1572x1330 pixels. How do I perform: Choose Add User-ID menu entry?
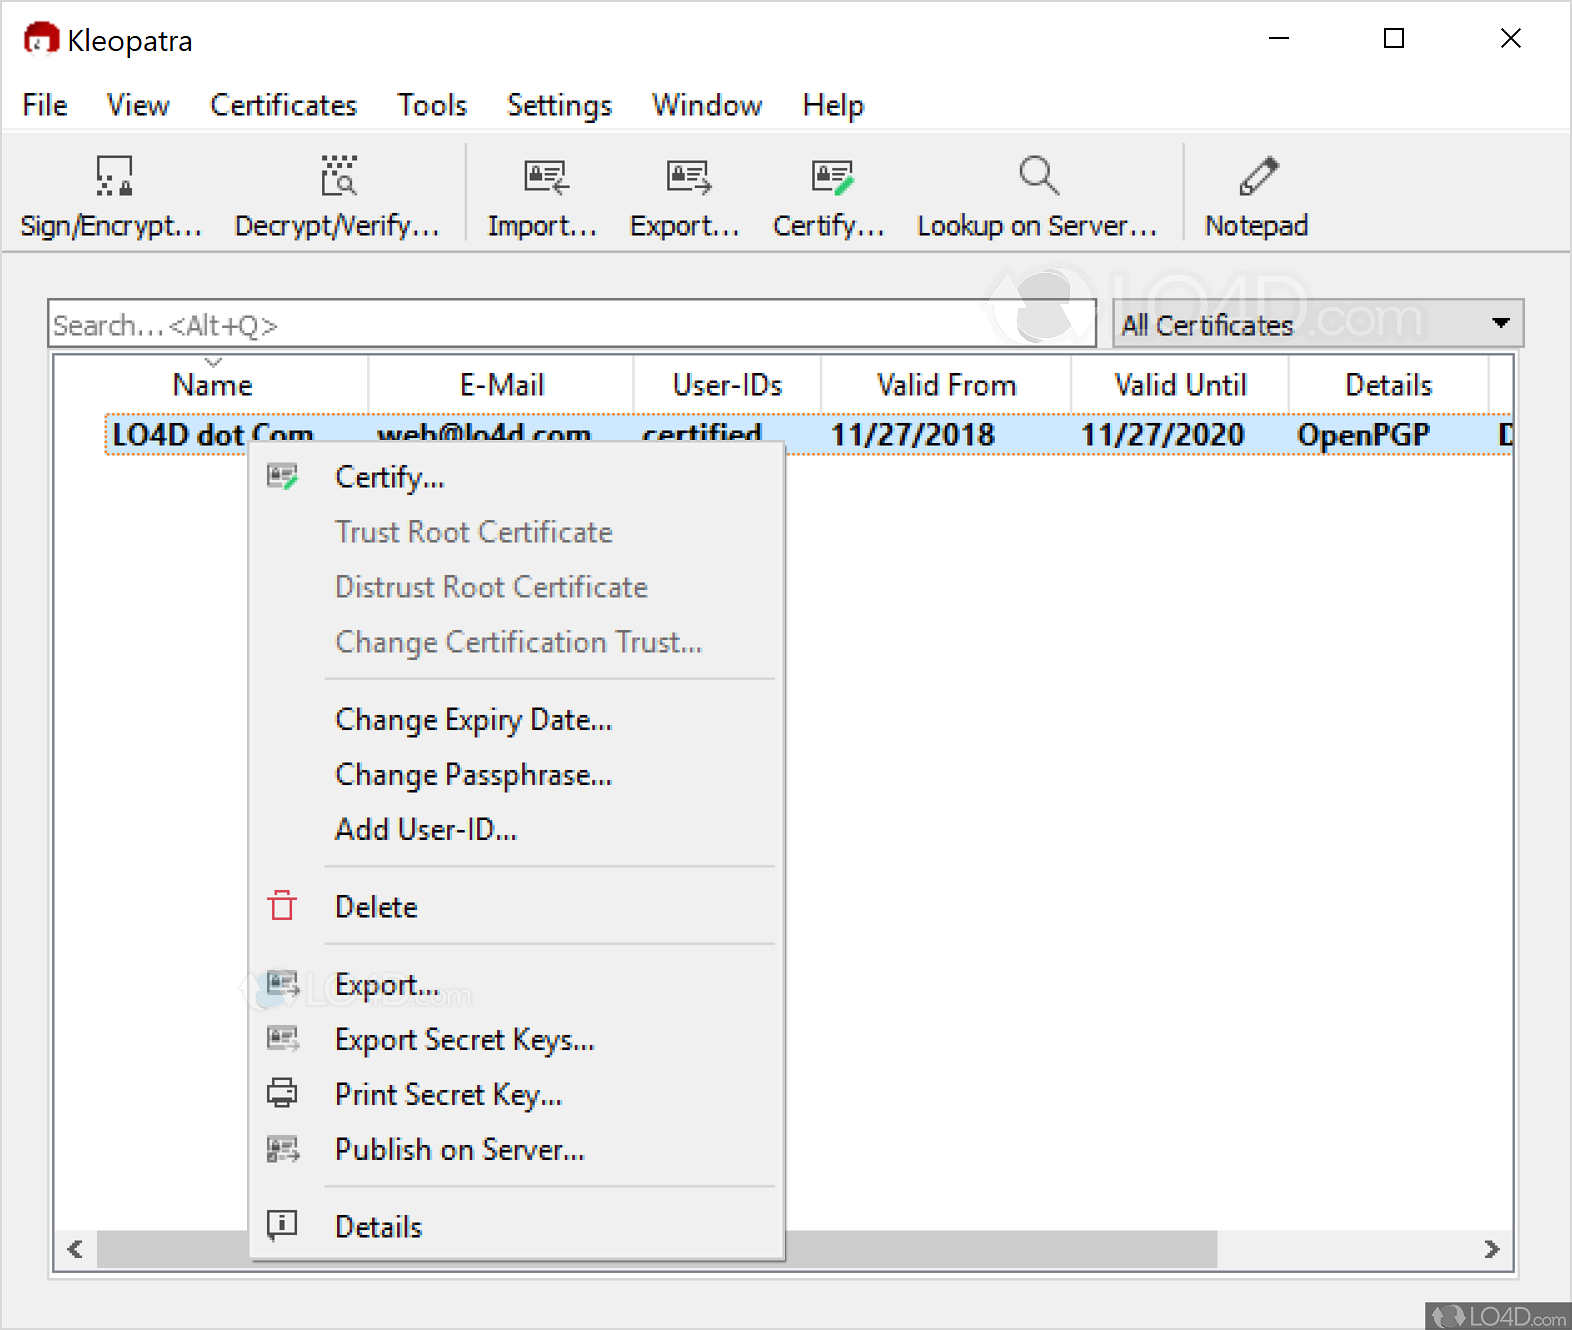point(426,830)
